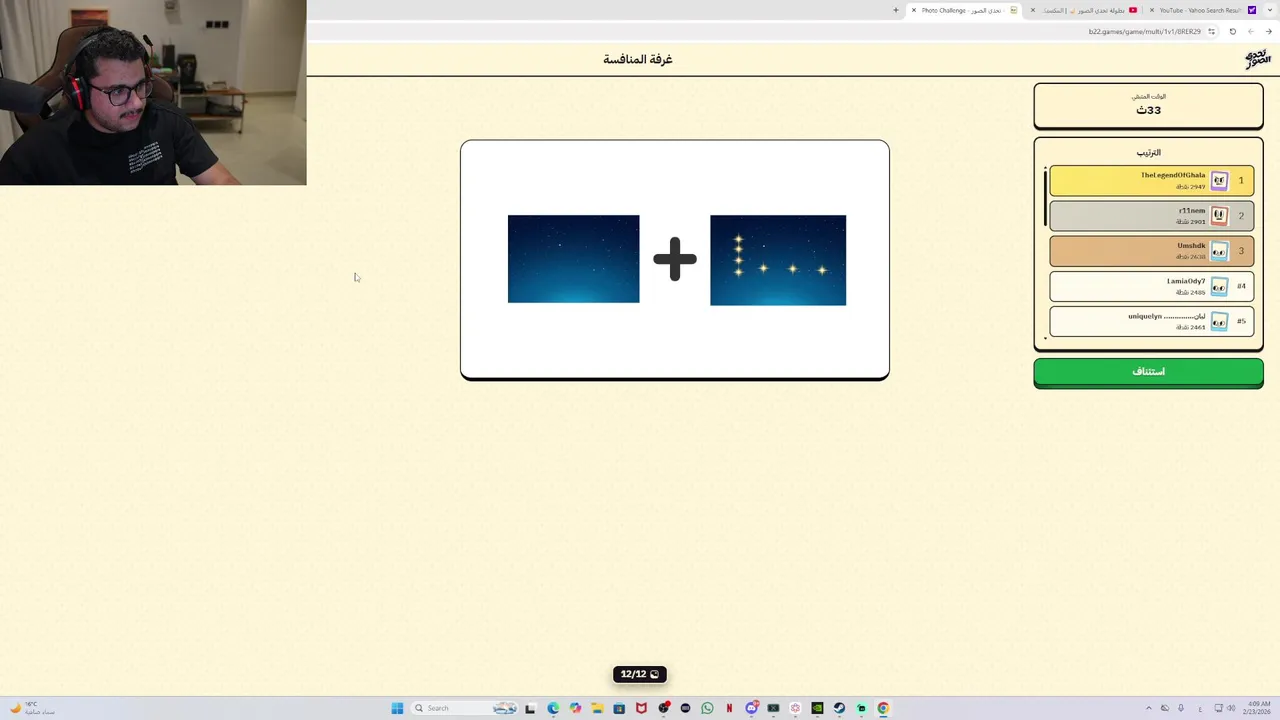The width and height of the screenshot is (1280, 720).
Task: Click Umshdk's blue avatar icon
Action: [x=1219, y=251]
